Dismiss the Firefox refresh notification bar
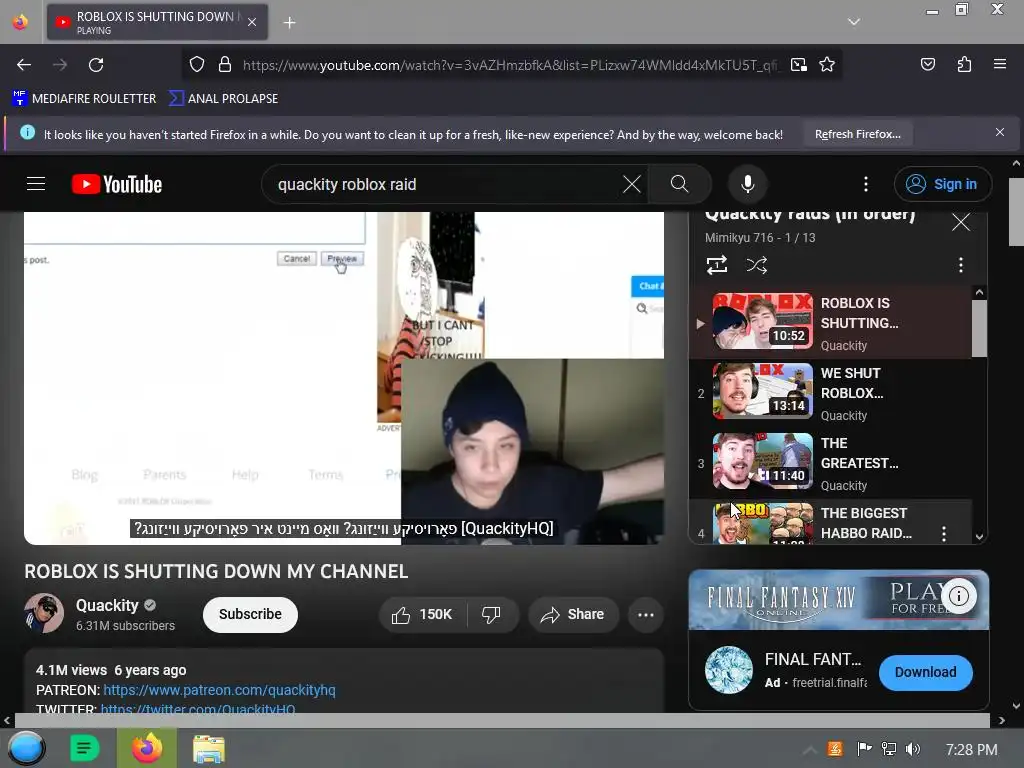This screenshot has width=1024, height=768. [1000, 133]
